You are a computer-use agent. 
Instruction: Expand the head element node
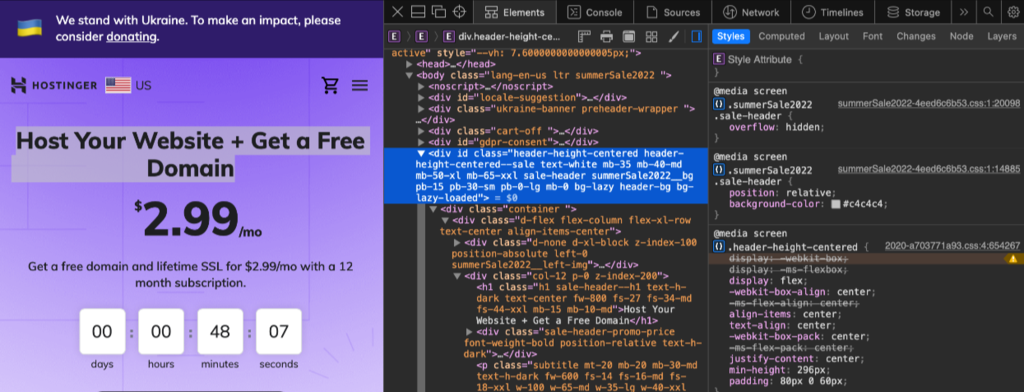(409, 65)
